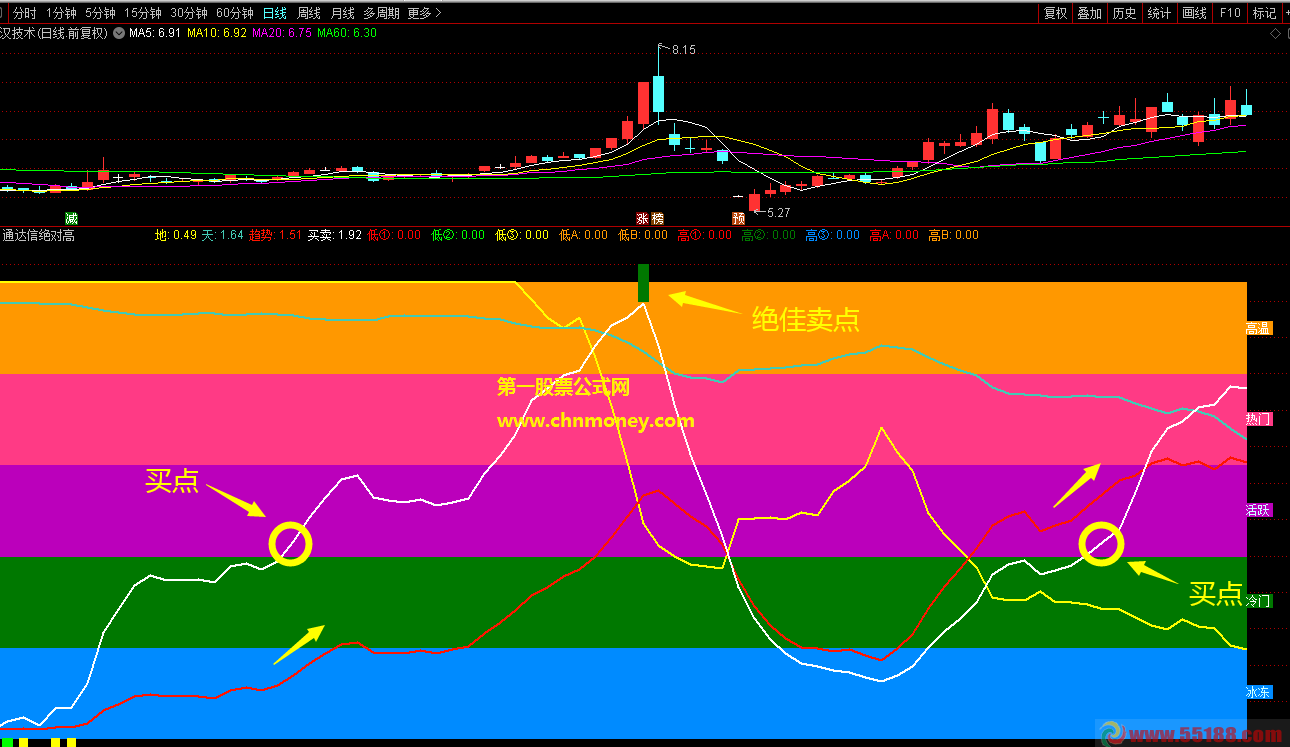Click the 活跃 zone label
Viewport: 1290px width, 747px height.
1258,510
